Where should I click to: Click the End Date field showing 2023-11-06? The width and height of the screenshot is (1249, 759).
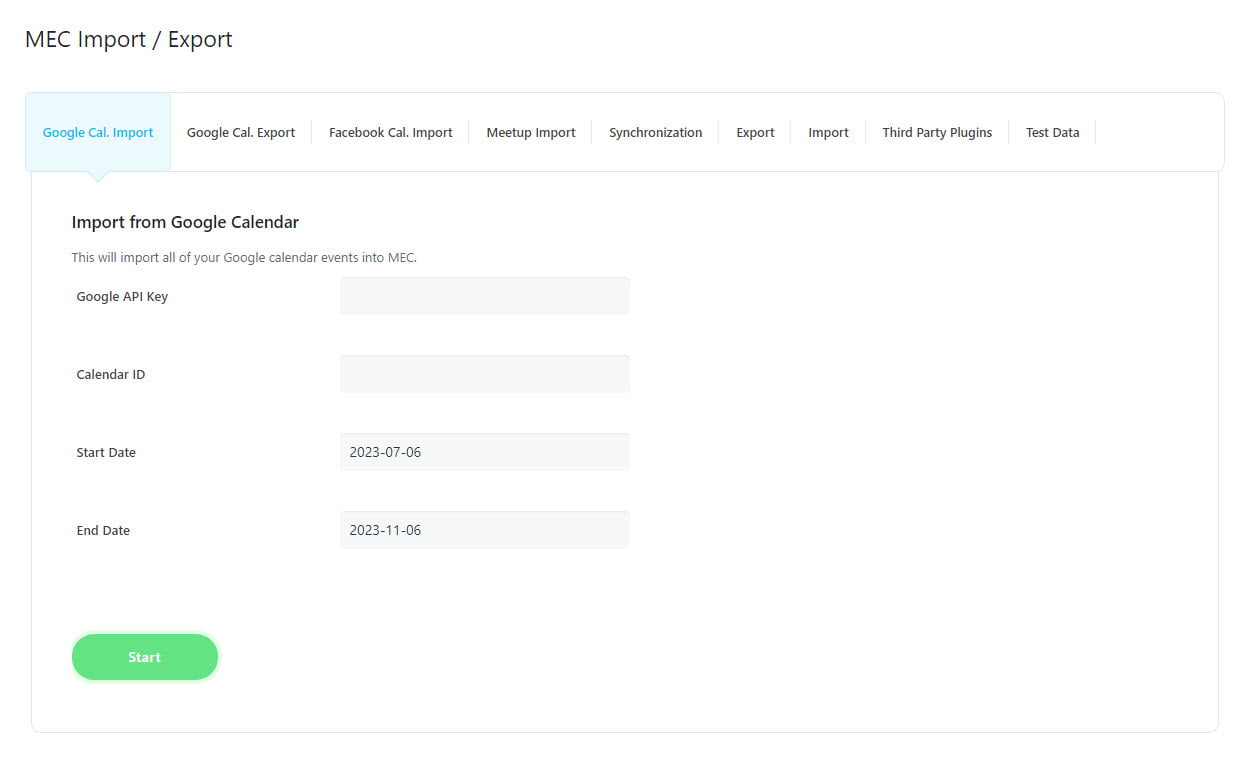[484, 530]
